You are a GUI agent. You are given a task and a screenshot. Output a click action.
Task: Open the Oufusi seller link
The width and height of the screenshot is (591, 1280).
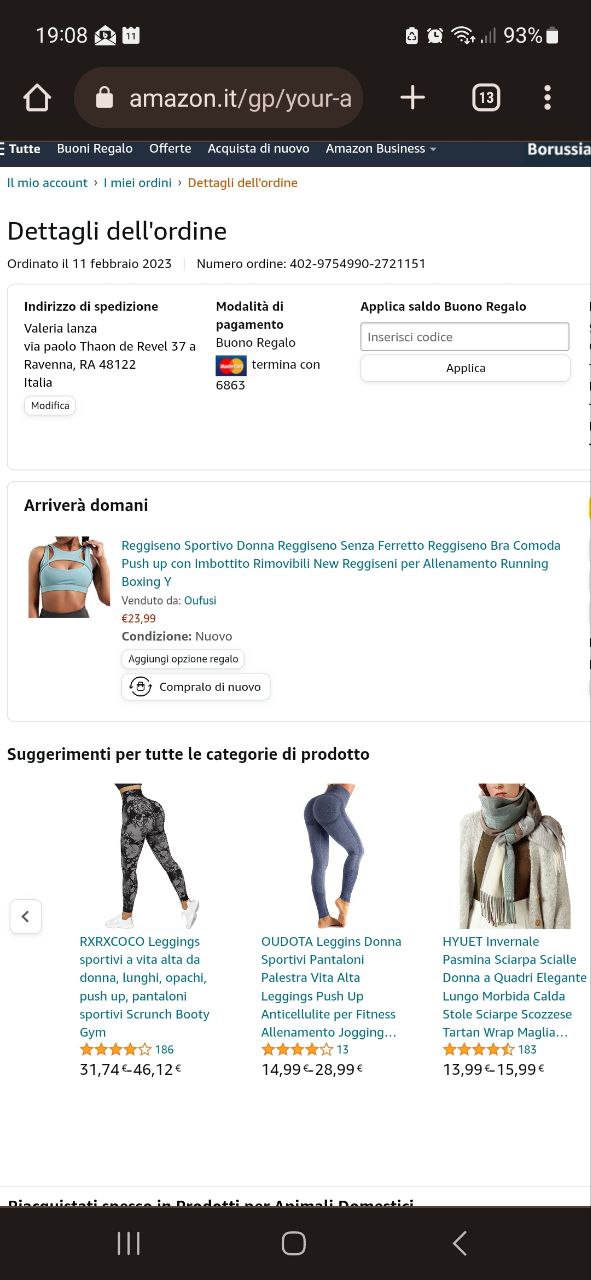click(200, 601)
